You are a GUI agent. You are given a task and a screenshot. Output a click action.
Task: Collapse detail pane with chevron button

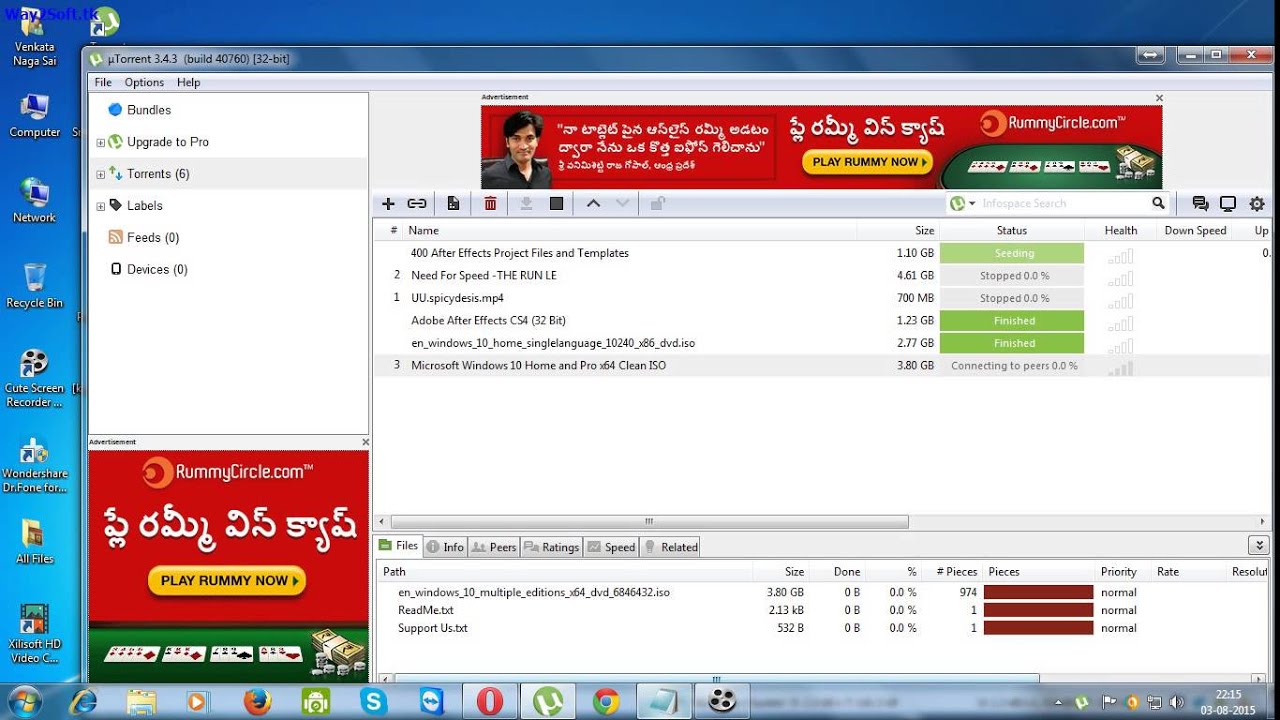click(1258, 545)
